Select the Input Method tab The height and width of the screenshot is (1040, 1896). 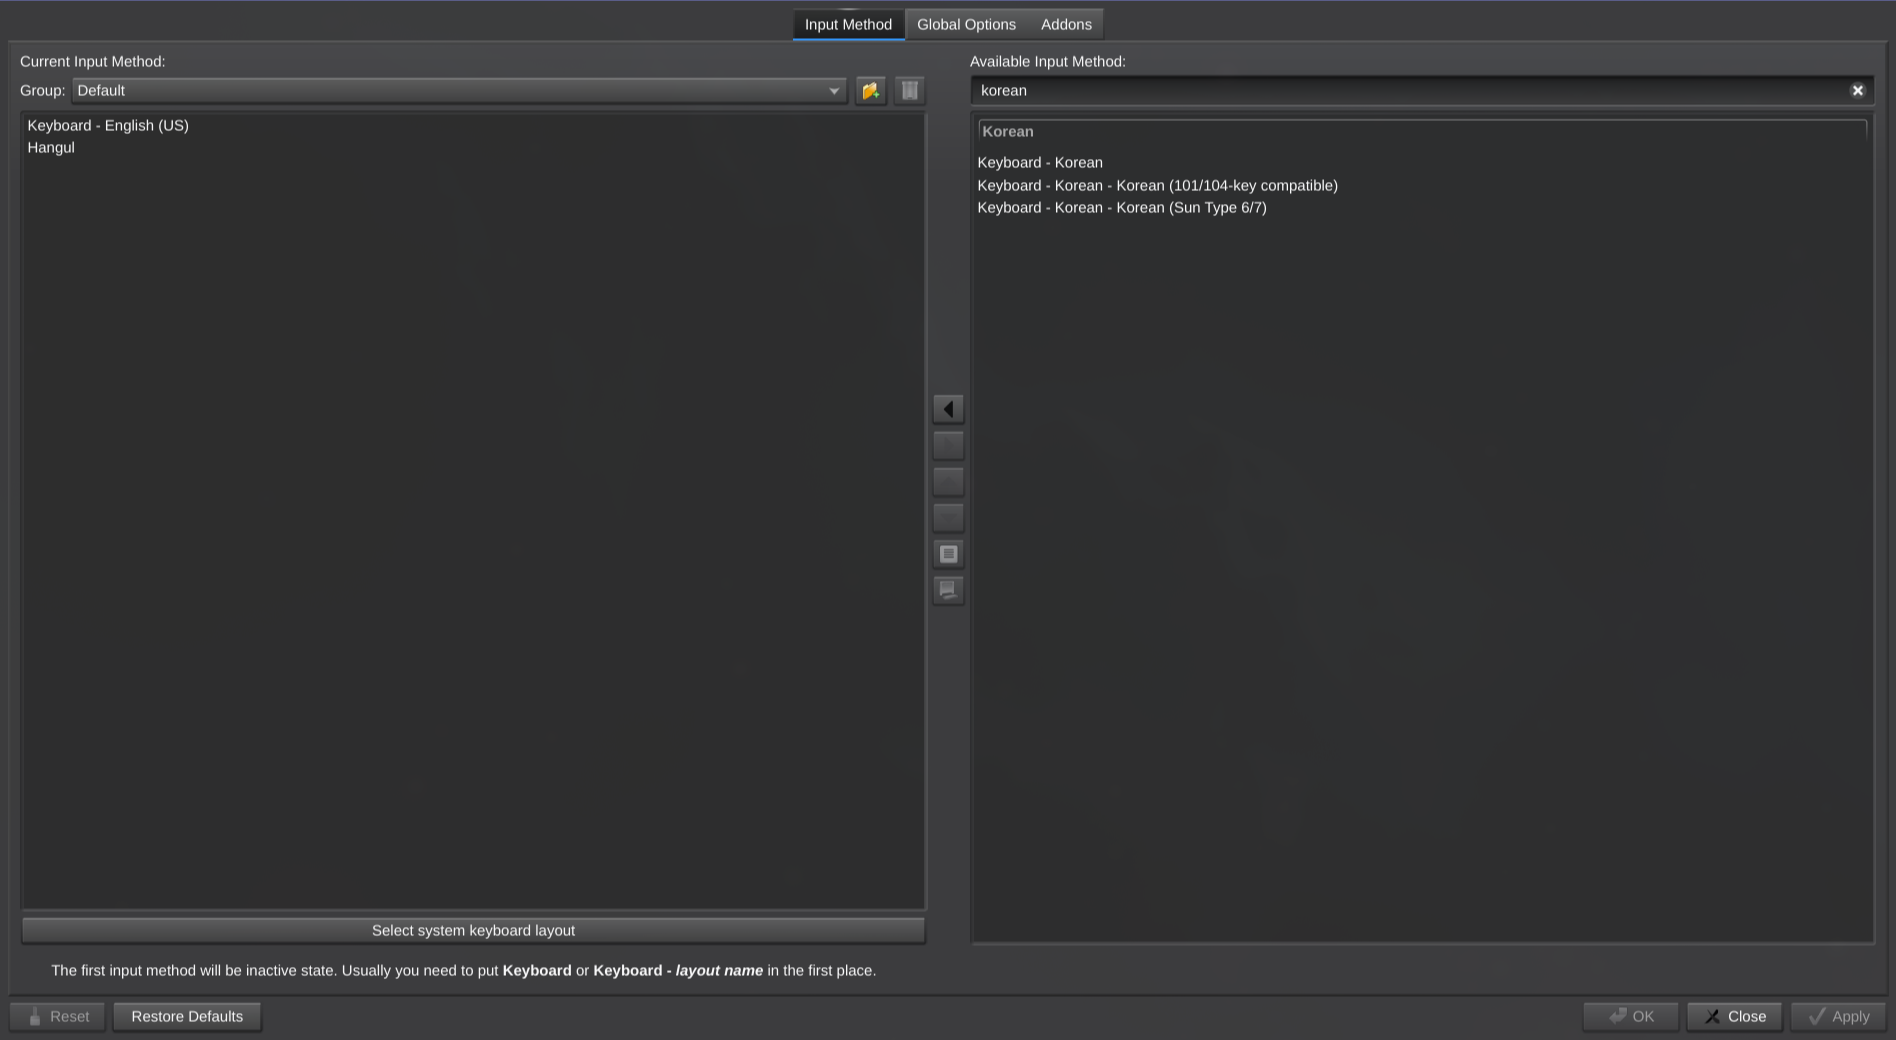(x=848, y=24)
